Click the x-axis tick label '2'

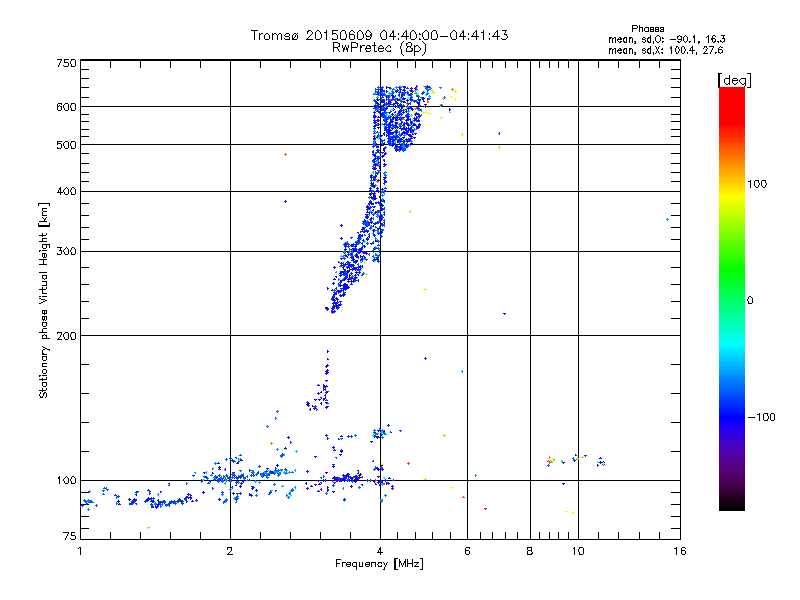[x=230, y=551]
